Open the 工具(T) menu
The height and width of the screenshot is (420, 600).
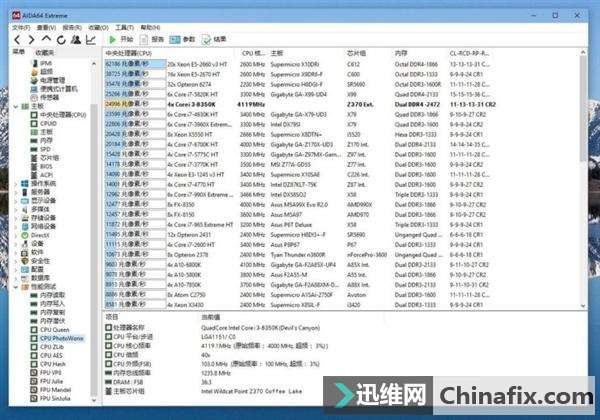(x=124, y=28)
